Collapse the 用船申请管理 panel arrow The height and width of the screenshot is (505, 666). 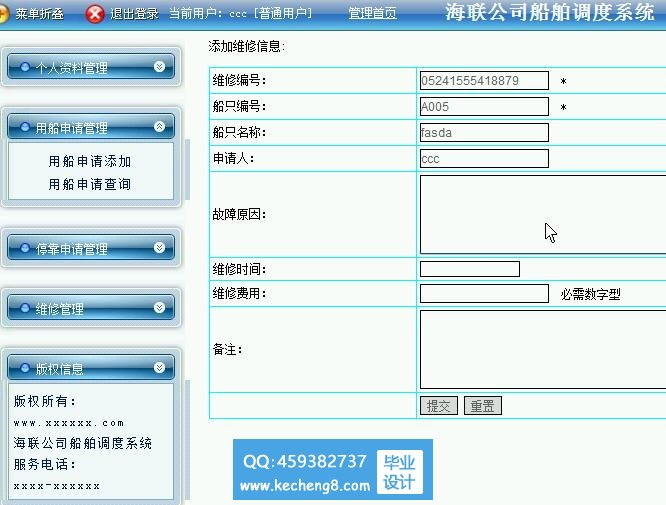point(159,127)
